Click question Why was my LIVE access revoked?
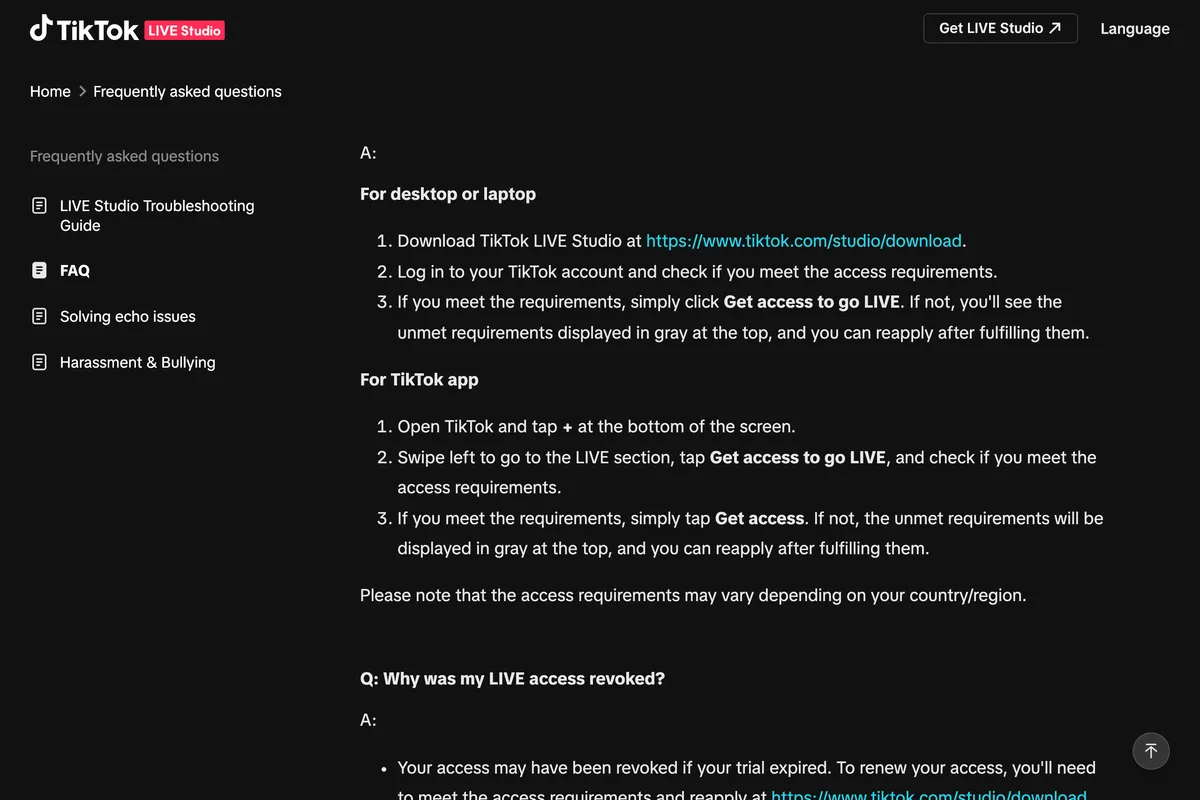The width and height of the screenshot is (1200, 800). point(512,678)
